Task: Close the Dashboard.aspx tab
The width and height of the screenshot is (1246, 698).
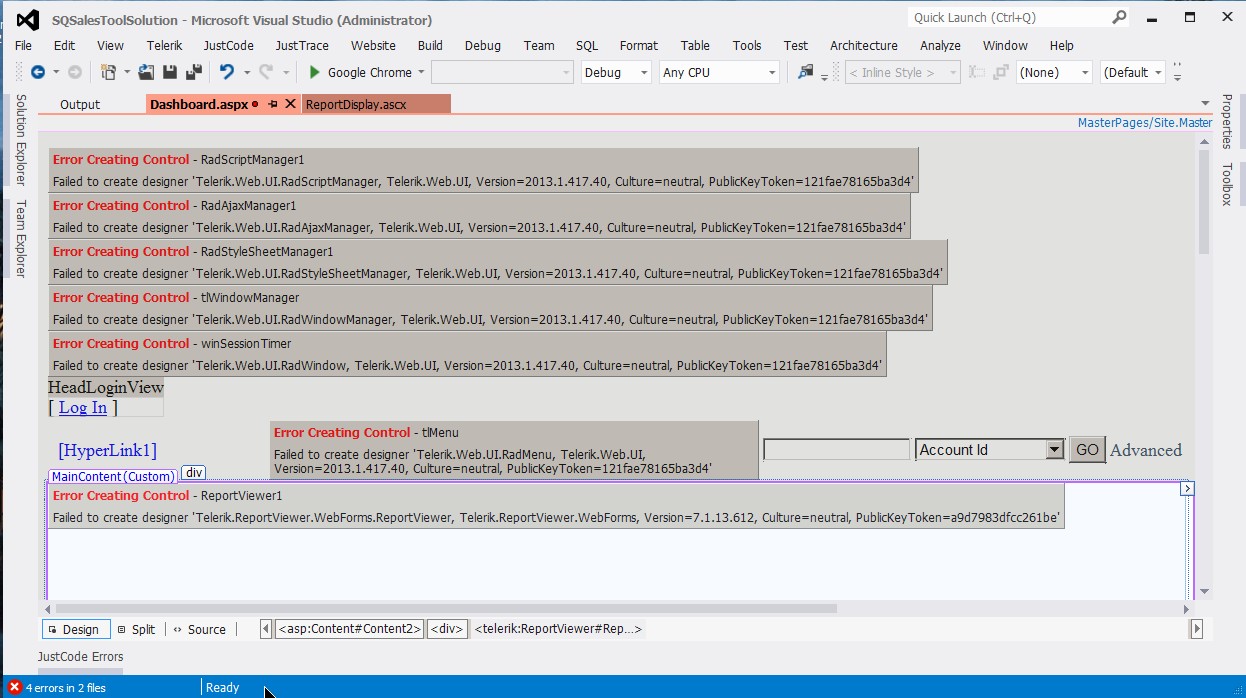Action: (291, 104)
